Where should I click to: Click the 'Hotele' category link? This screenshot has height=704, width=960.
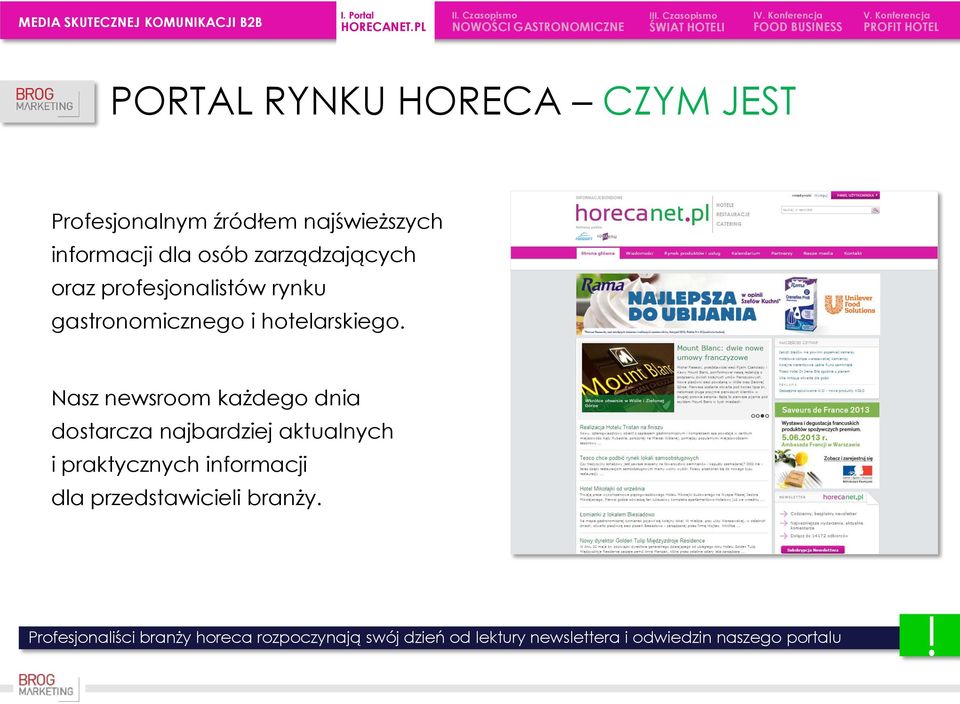pos(725,205)
